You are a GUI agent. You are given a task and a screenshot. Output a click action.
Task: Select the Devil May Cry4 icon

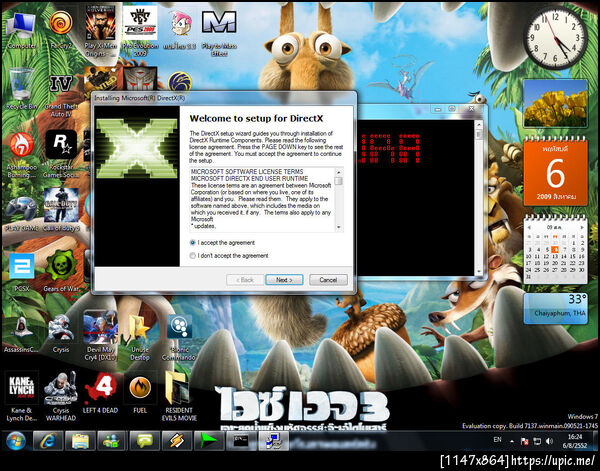100,335
